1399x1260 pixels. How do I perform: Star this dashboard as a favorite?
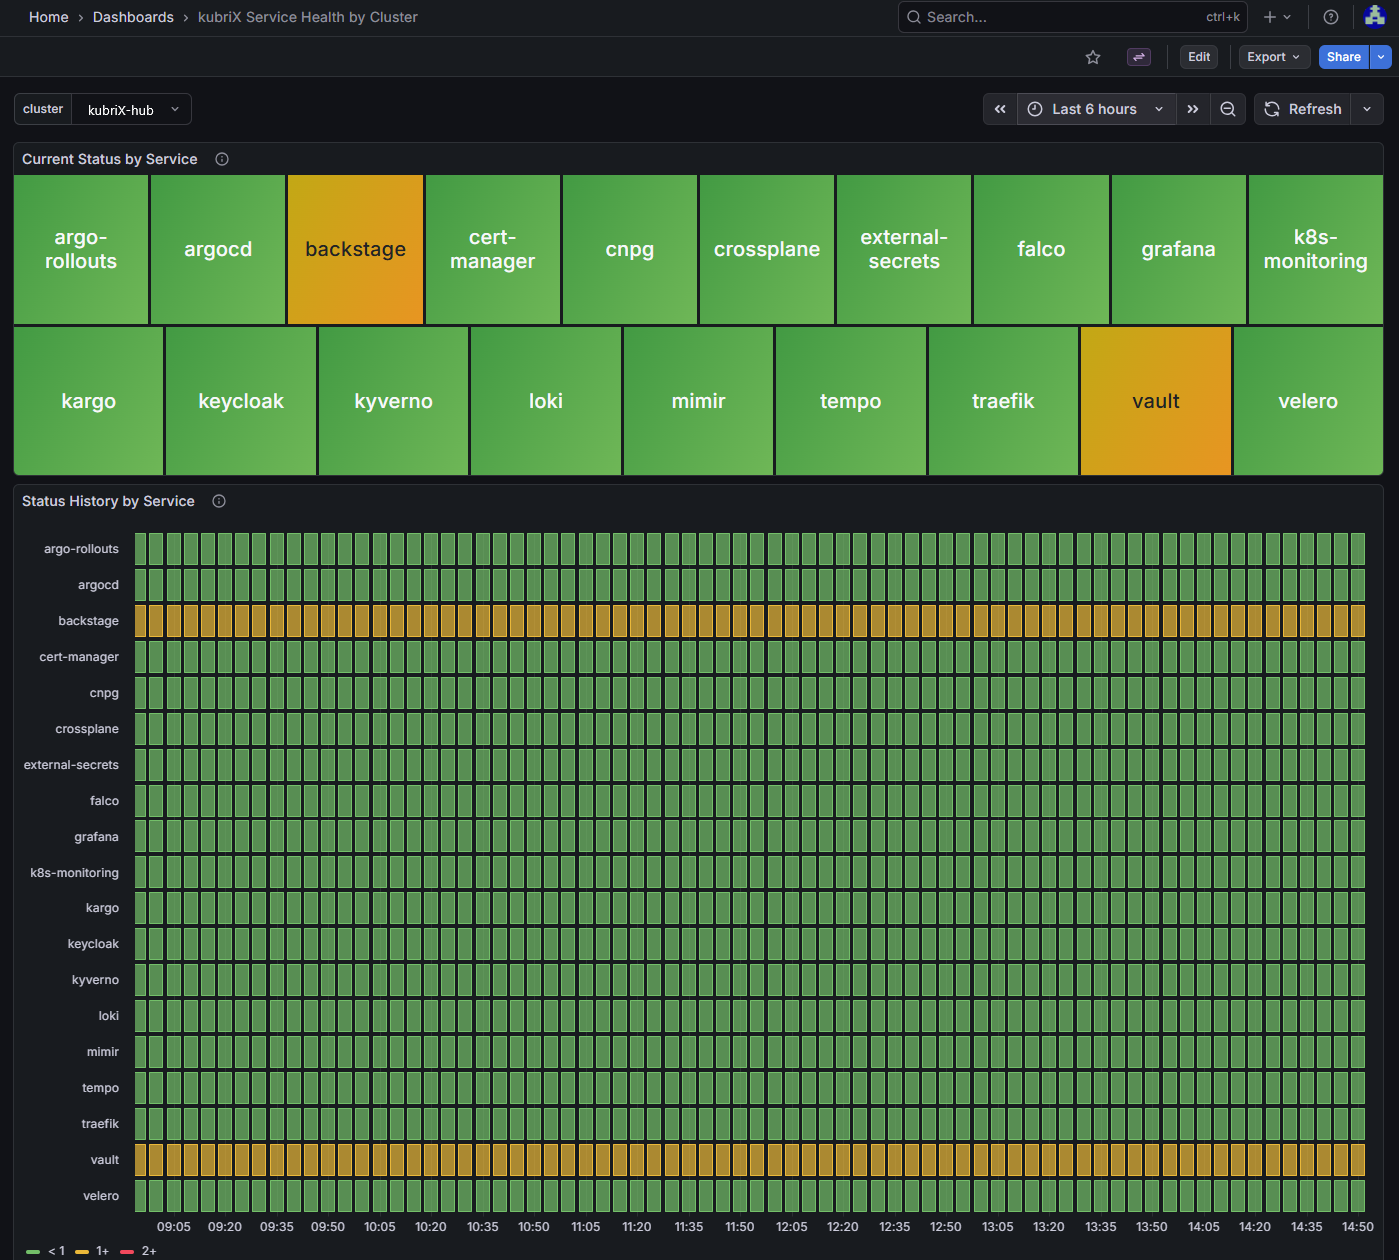coord(1093,57)
